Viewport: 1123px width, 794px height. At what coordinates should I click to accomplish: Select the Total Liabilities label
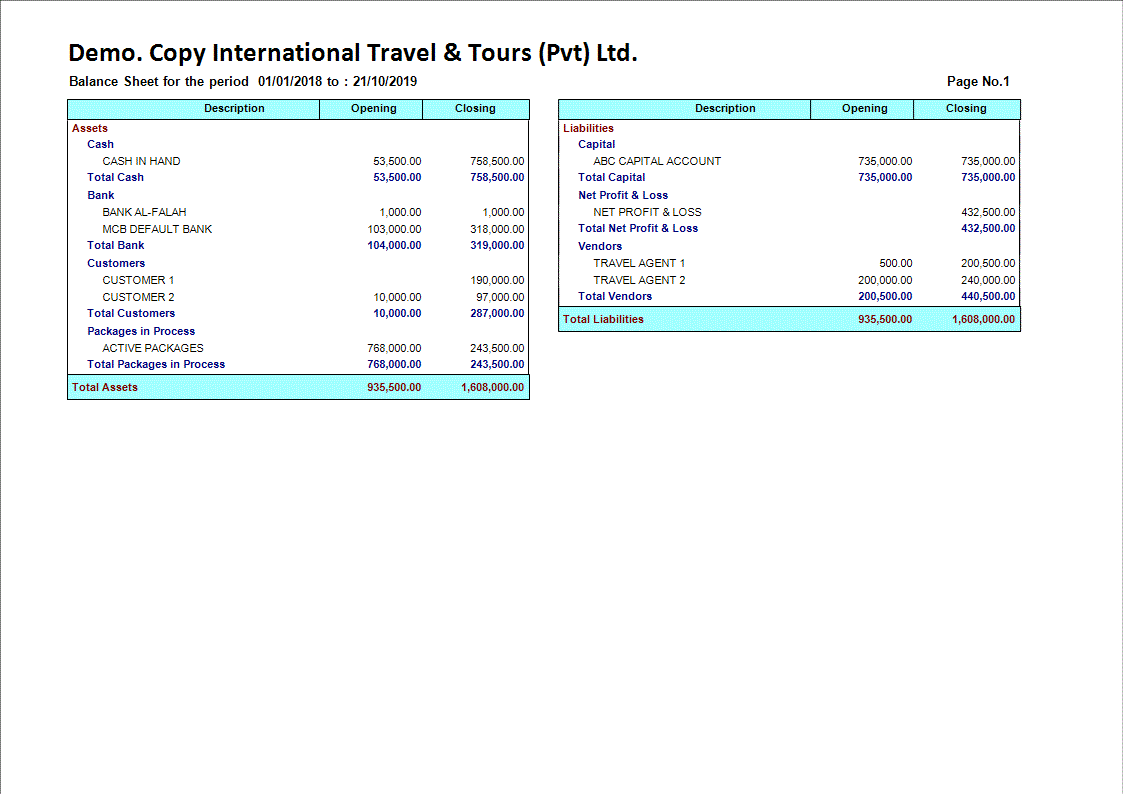[603, 319]
